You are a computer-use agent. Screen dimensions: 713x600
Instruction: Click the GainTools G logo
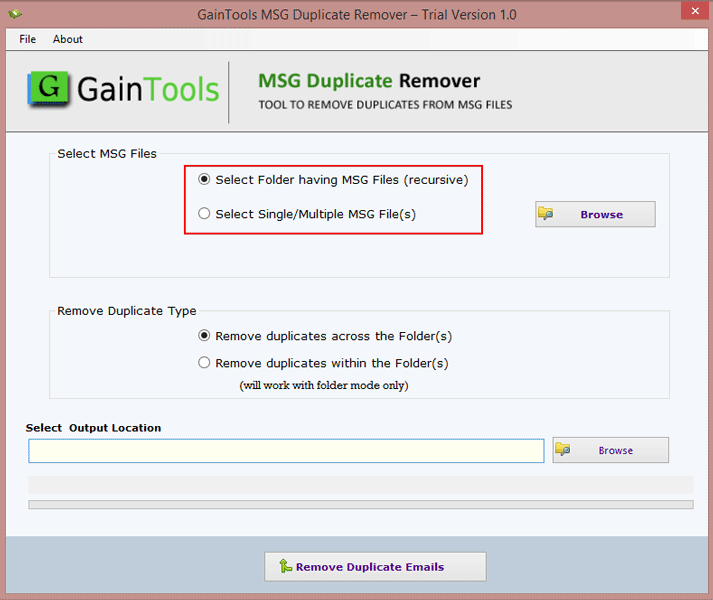49,88
